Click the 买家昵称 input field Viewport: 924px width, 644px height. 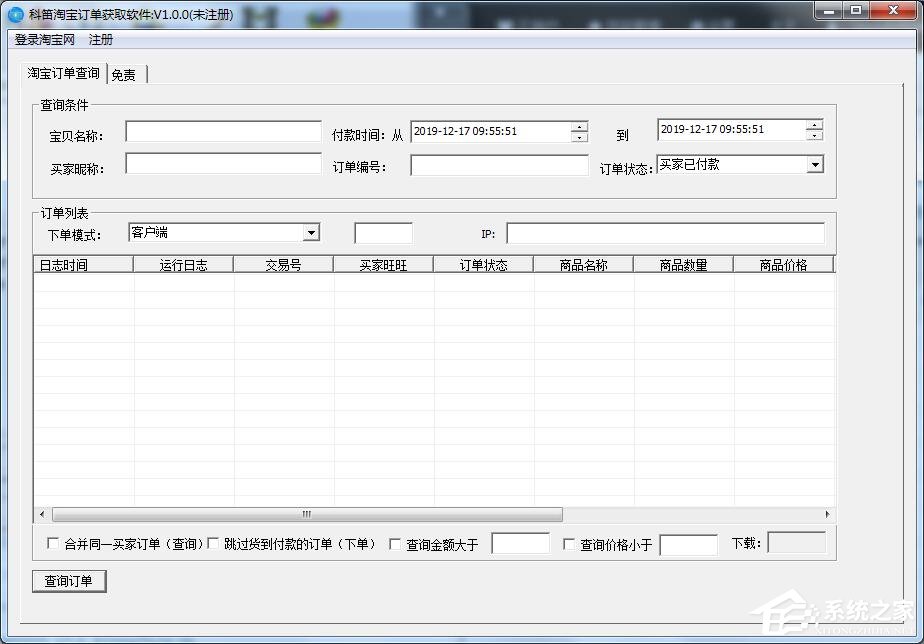(x=223, y=164)
